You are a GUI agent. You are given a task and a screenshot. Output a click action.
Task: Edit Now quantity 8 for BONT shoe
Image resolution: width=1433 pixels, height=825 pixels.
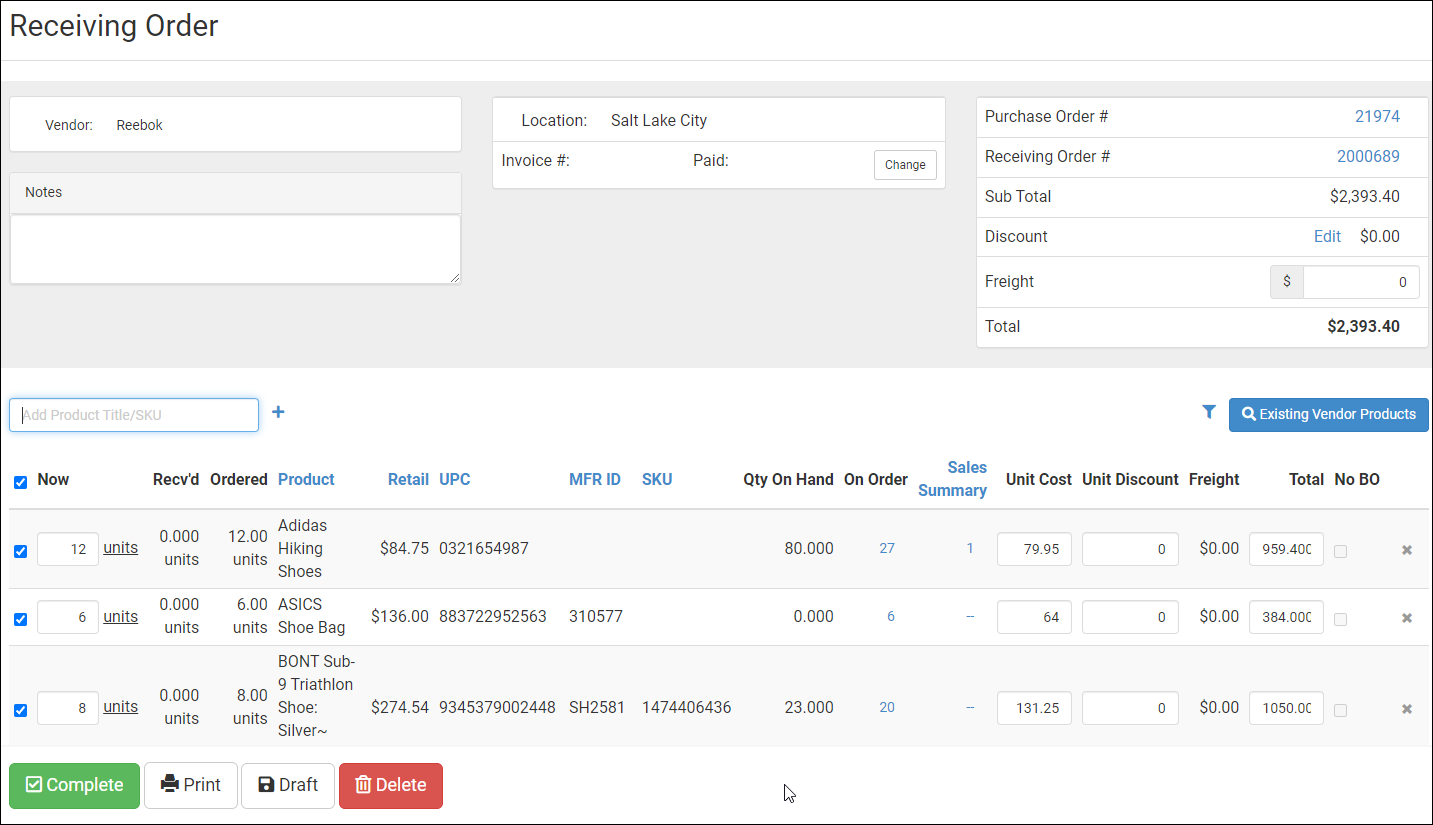pyautogui.click(x=68, y=708)
